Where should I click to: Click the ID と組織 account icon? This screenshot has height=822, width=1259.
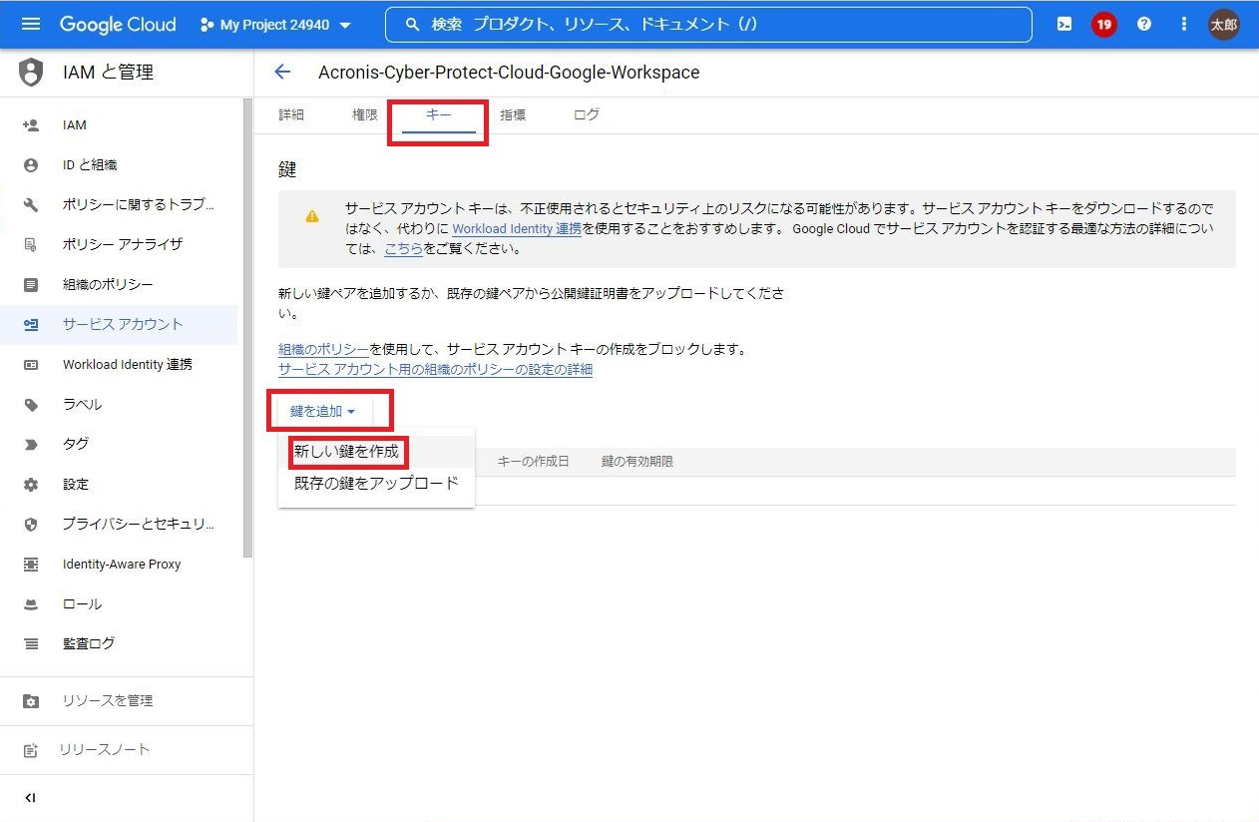point(31,165)
